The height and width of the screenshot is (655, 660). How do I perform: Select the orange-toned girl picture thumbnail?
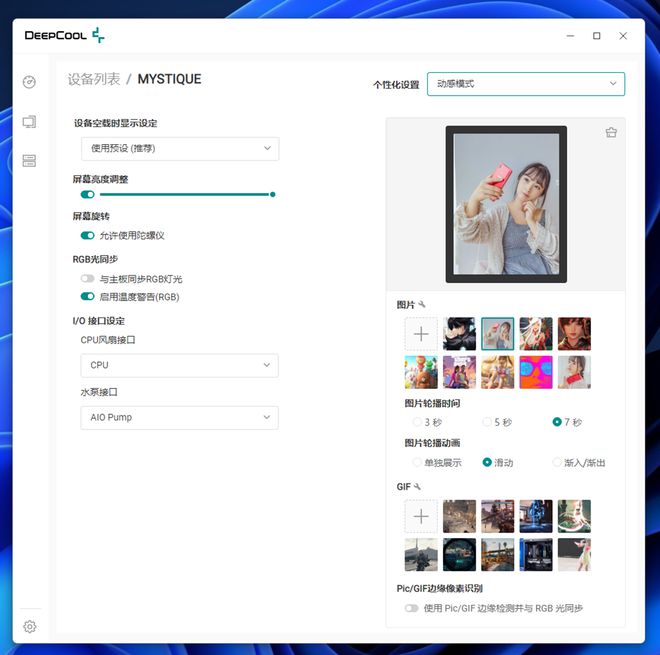[x=498, y=372]
